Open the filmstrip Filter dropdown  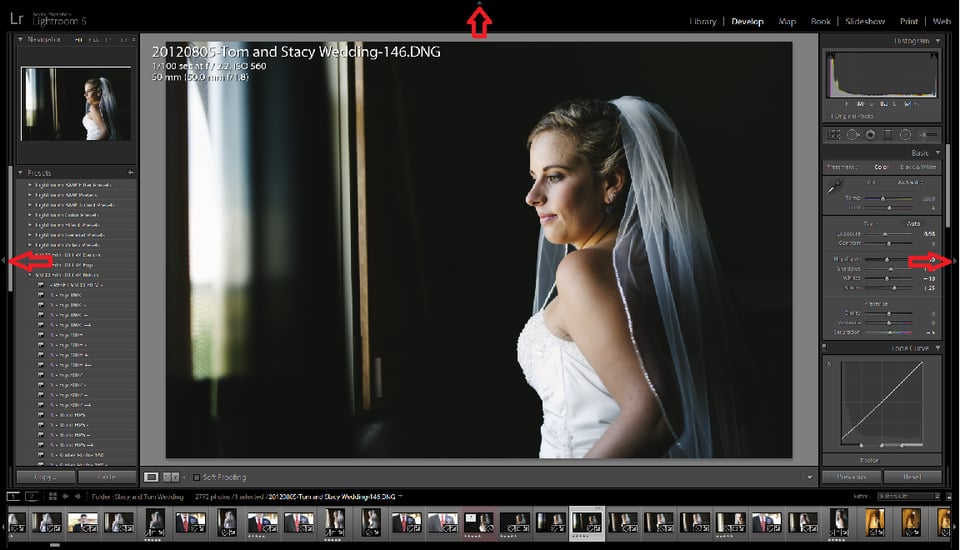tap(909, 496)
